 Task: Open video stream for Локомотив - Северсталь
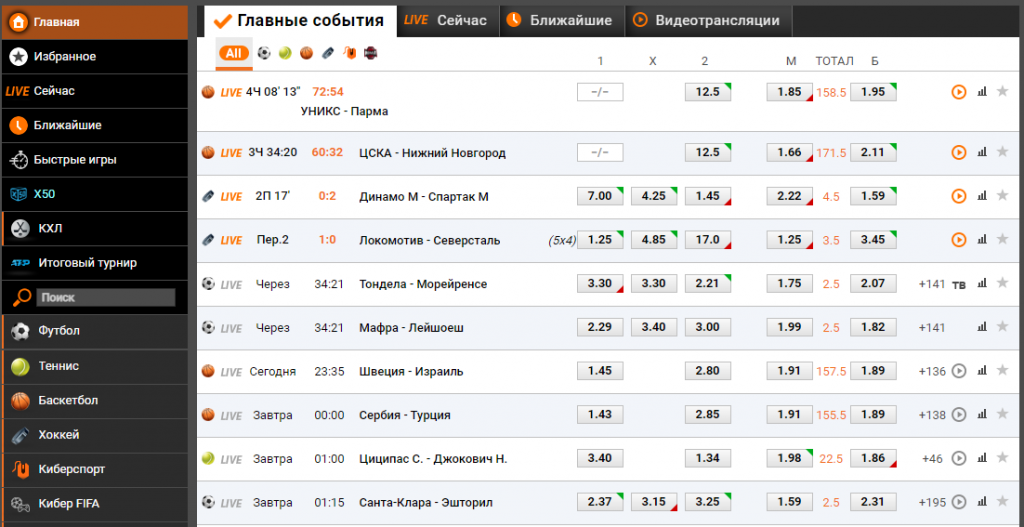pos(958,240)
